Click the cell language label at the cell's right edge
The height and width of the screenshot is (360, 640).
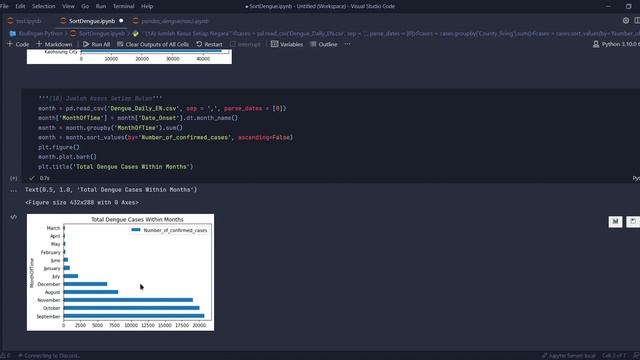636,178
